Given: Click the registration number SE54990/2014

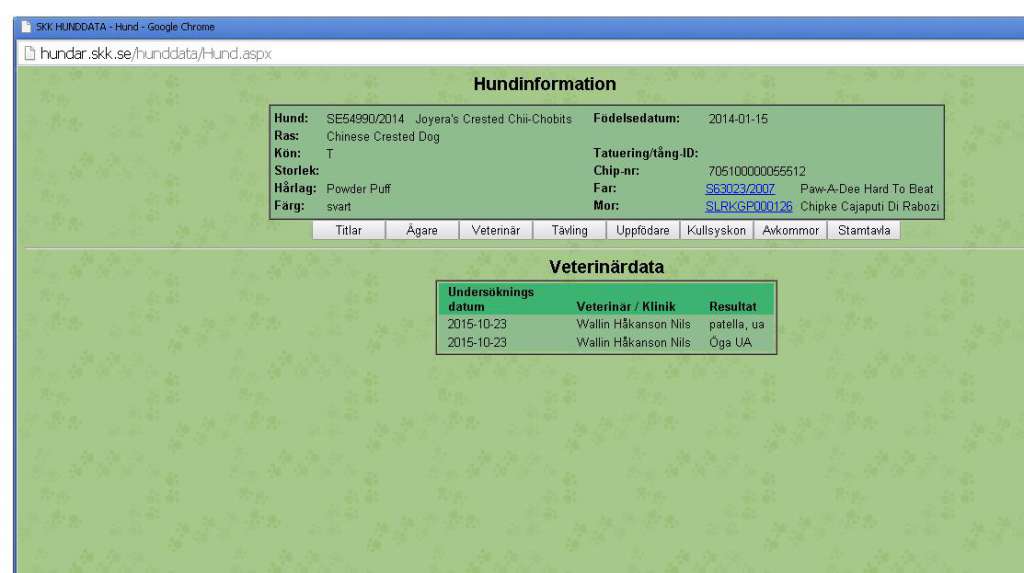Looking at the screenshot, I should click(367, 119).
